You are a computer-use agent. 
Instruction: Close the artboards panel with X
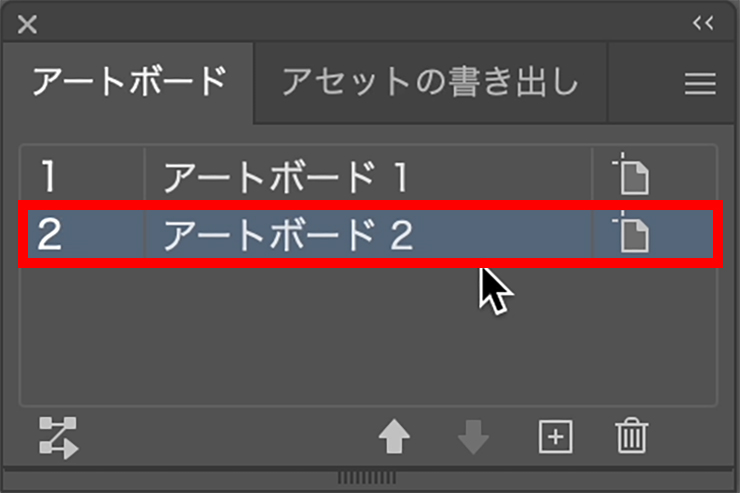click(x=27, y=24)
